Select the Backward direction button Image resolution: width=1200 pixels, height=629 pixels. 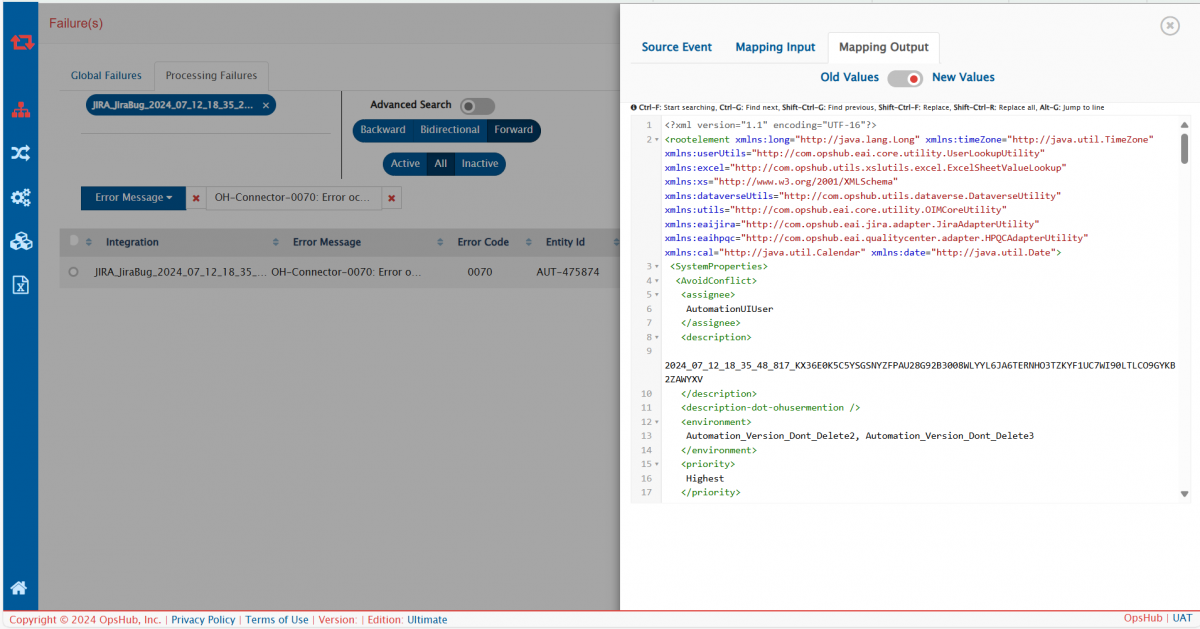click(x=383, y=130)
